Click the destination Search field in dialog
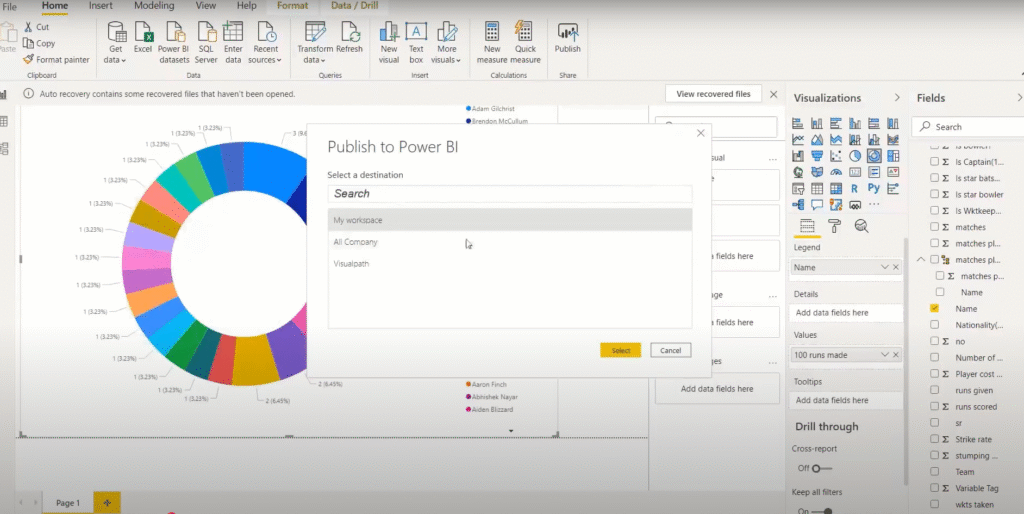 point(509,193)
